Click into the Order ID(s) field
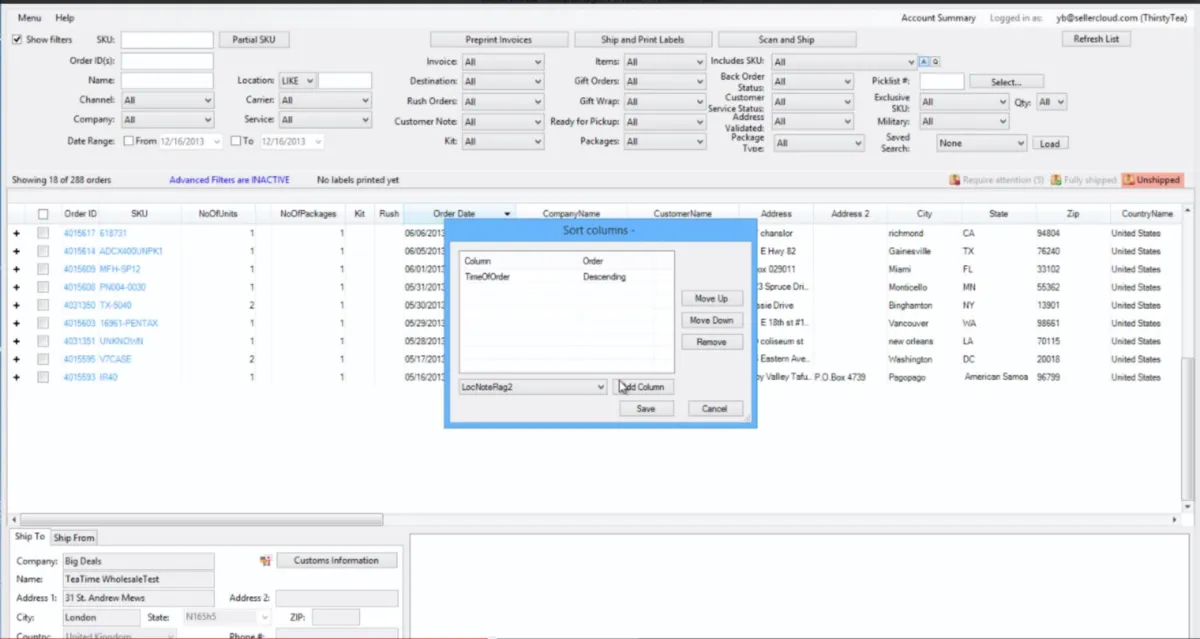This screenshot has height=639, width=1200. [167, 61]
